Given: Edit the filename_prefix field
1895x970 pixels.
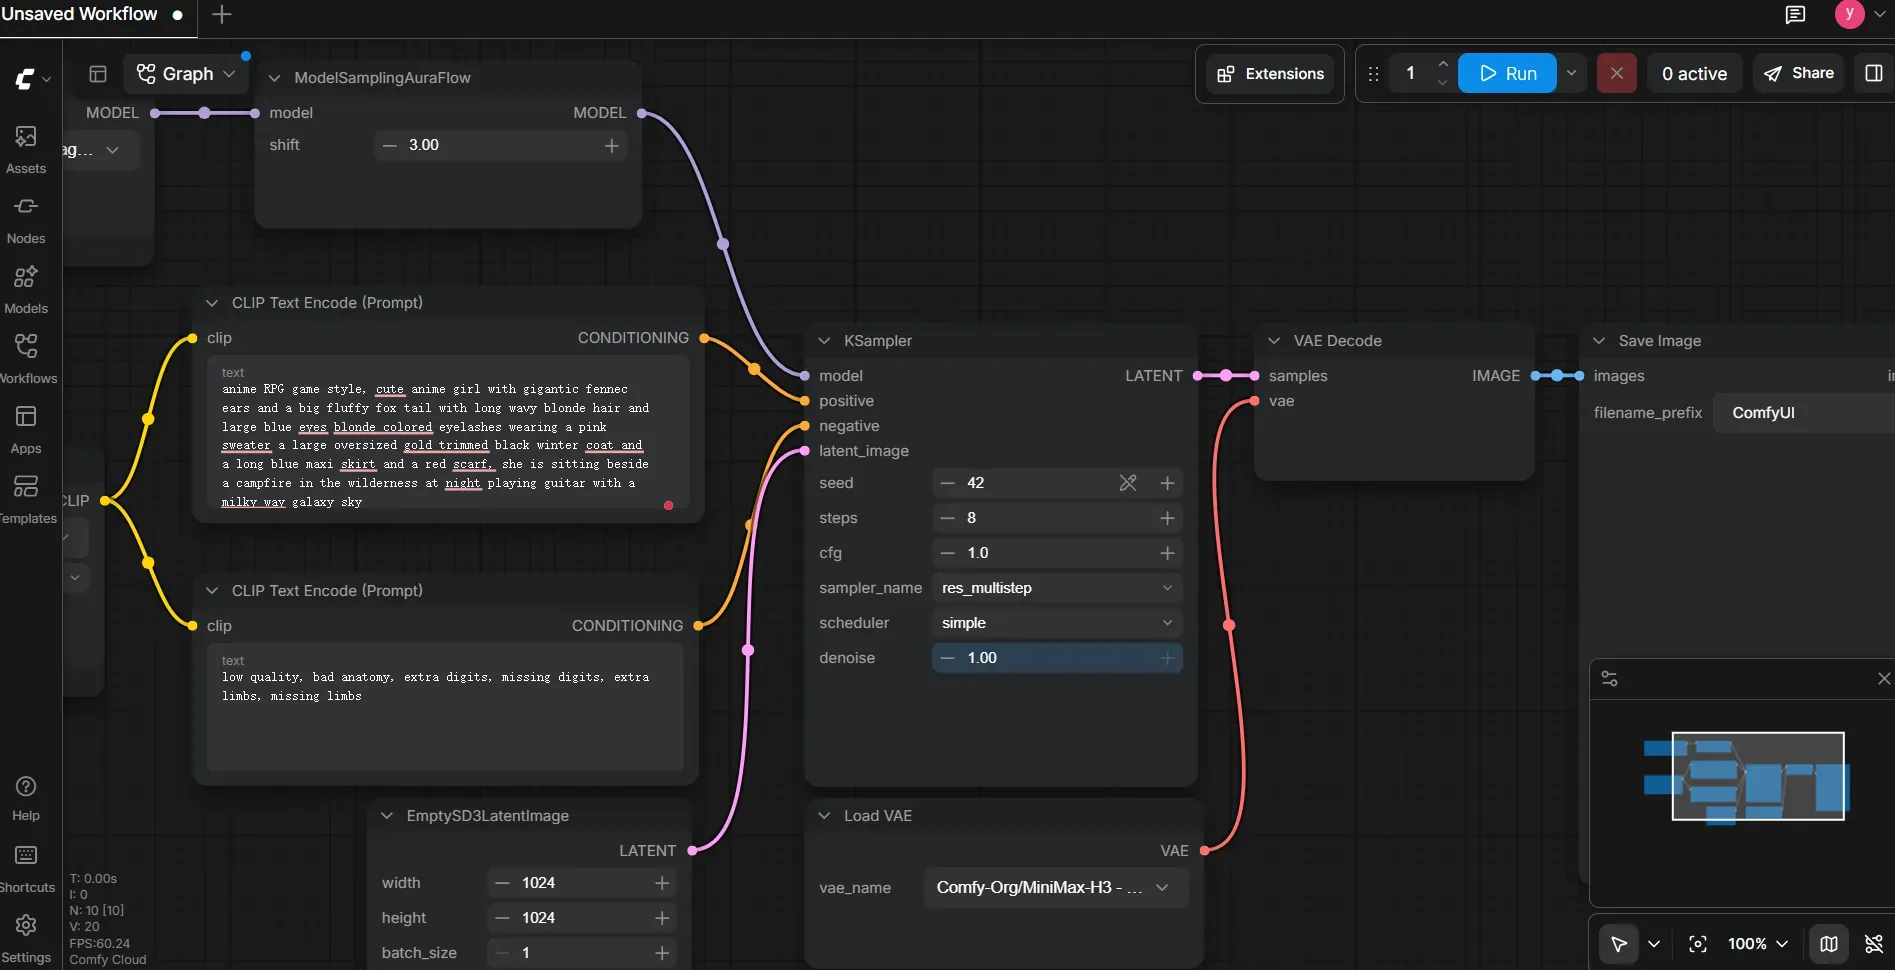Looking at the screenshot, I should 1803,413.
